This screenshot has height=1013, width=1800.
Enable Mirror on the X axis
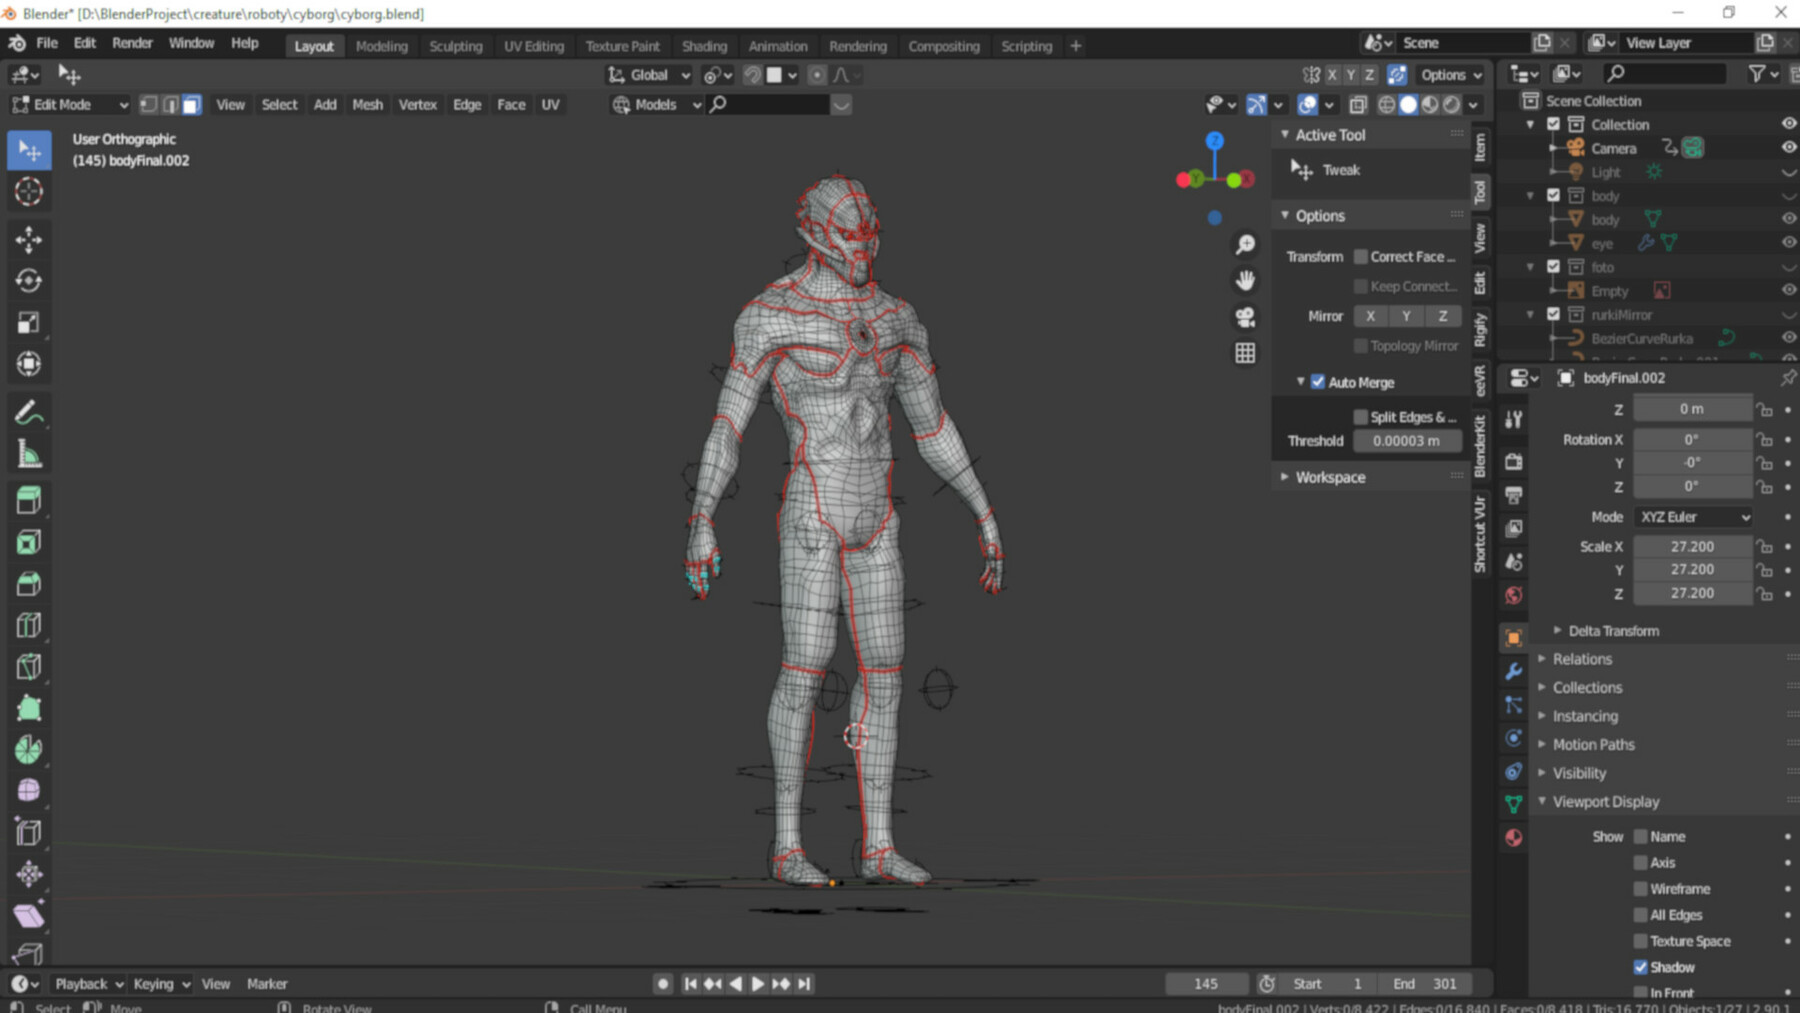coord(1371,316)
